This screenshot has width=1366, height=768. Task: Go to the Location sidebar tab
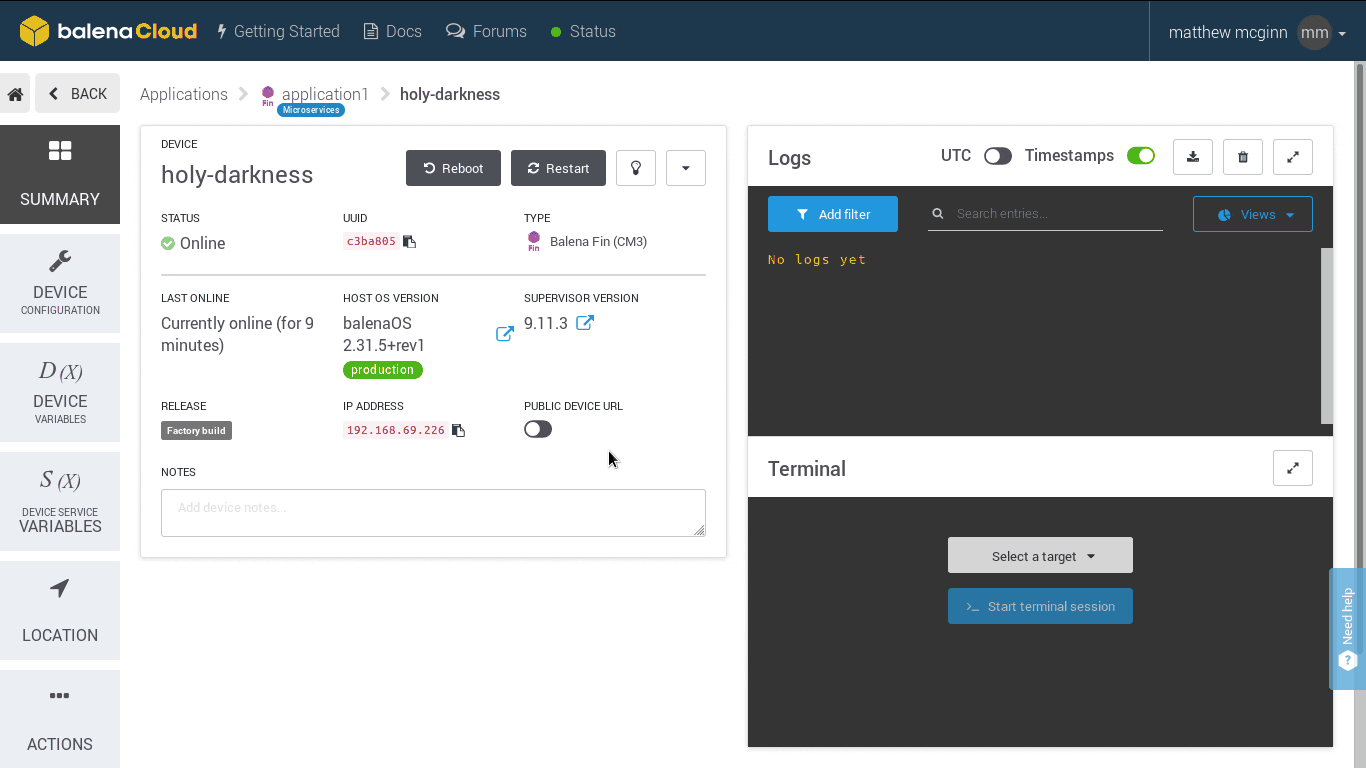click(60, 611)
